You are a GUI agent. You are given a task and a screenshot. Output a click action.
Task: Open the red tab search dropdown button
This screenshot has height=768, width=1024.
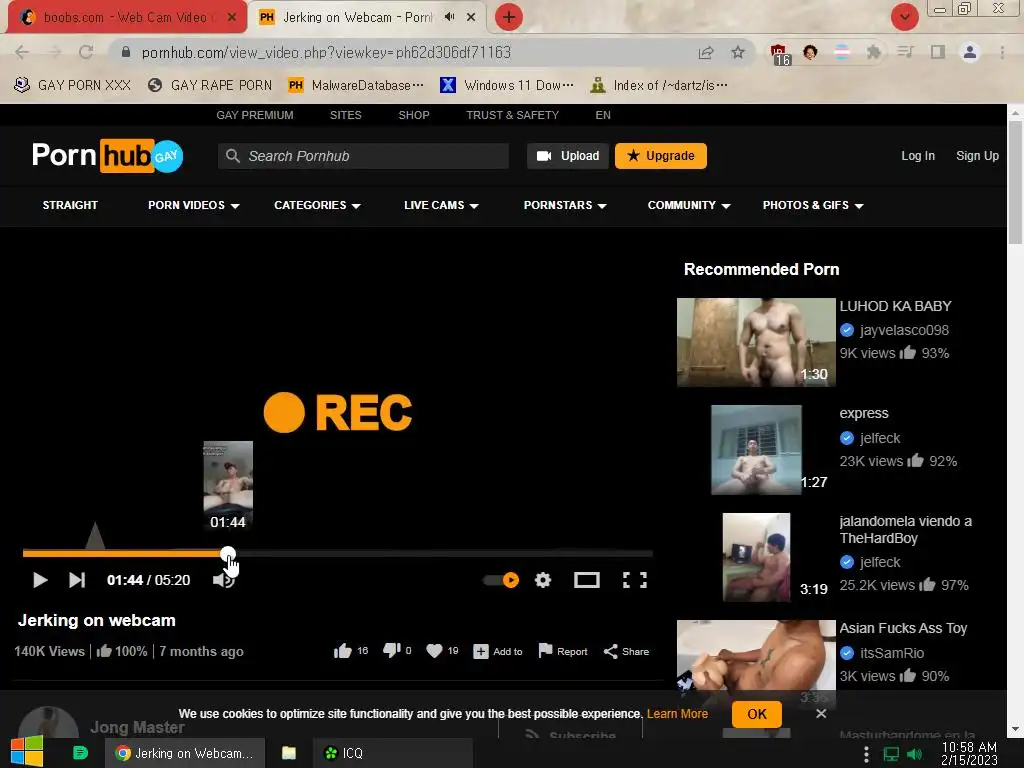pos(904,17)
